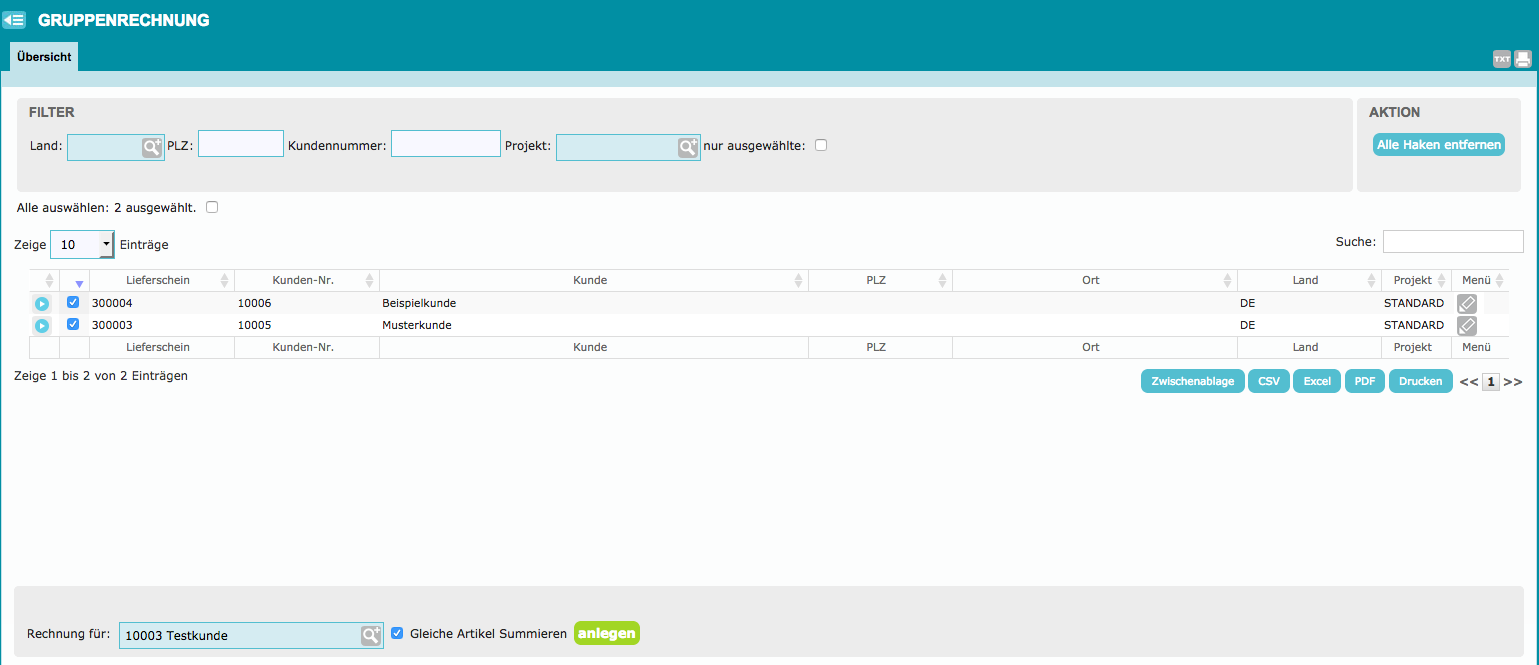Click into the Suche search field
1539x665 pixels.
click(1452, 241)
